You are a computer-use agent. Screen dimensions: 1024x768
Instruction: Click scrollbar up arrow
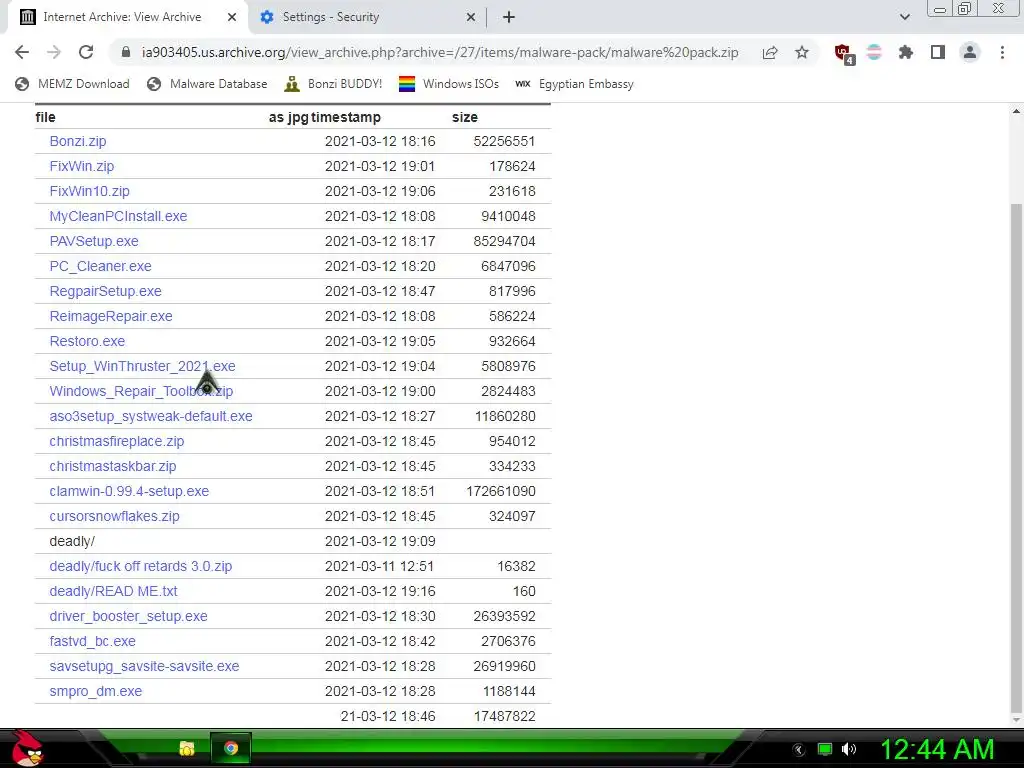coord(1016,112)
